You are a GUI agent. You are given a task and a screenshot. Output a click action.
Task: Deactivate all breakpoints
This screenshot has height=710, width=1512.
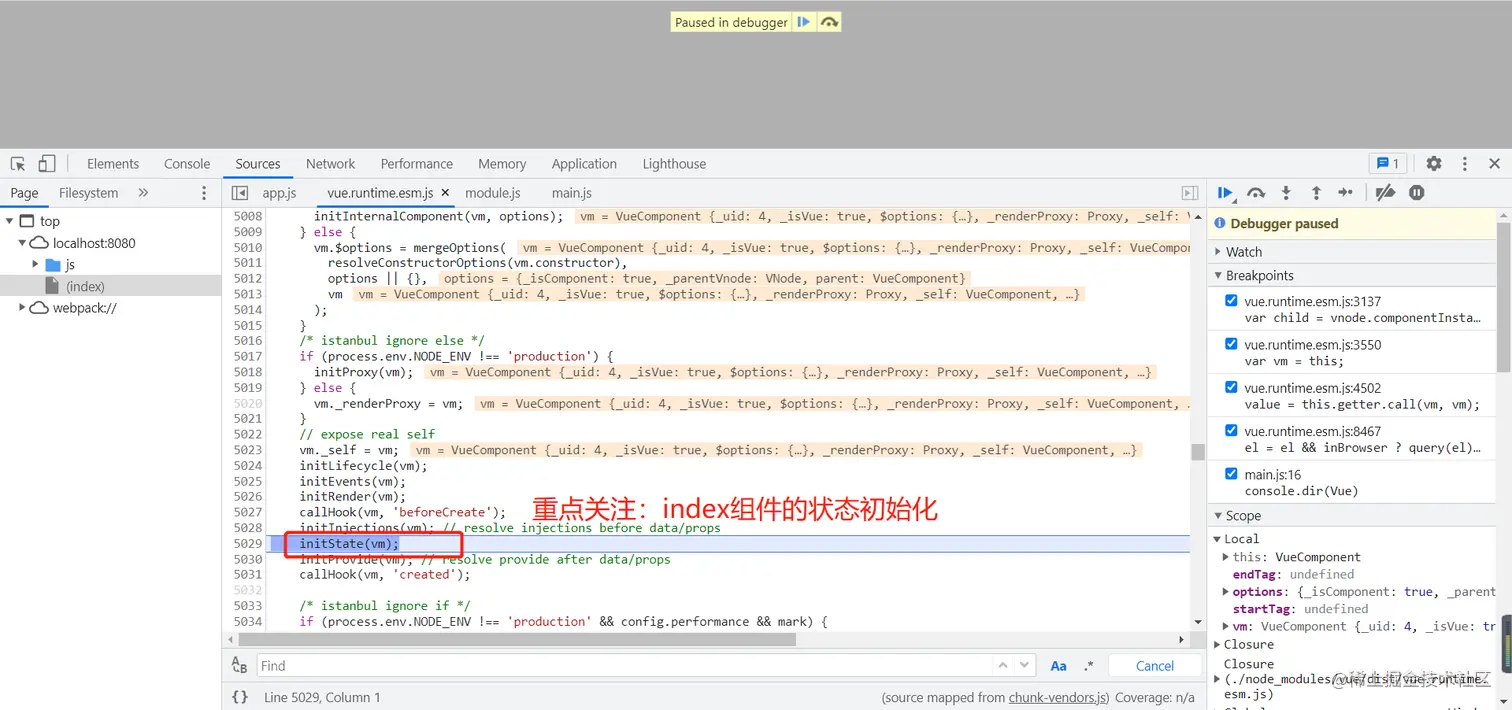point(1385,193)
